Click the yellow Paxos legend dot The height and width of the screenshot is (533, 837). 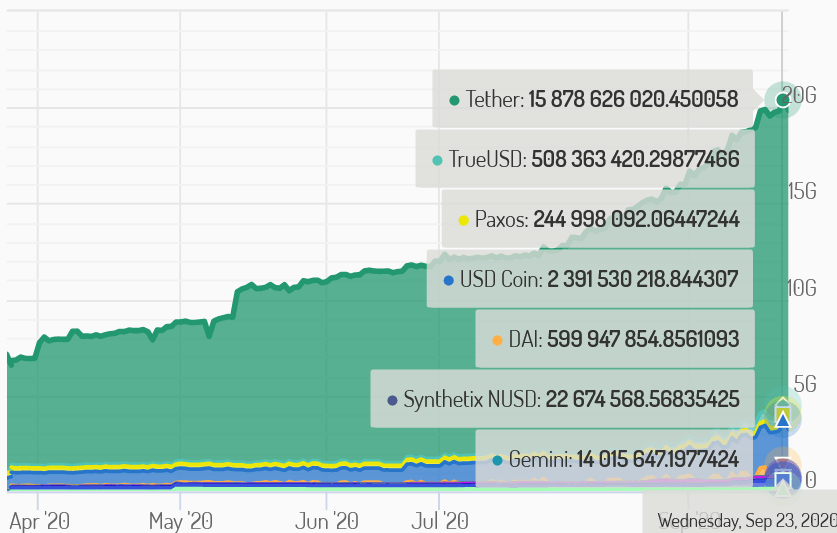tap(463, 221)
